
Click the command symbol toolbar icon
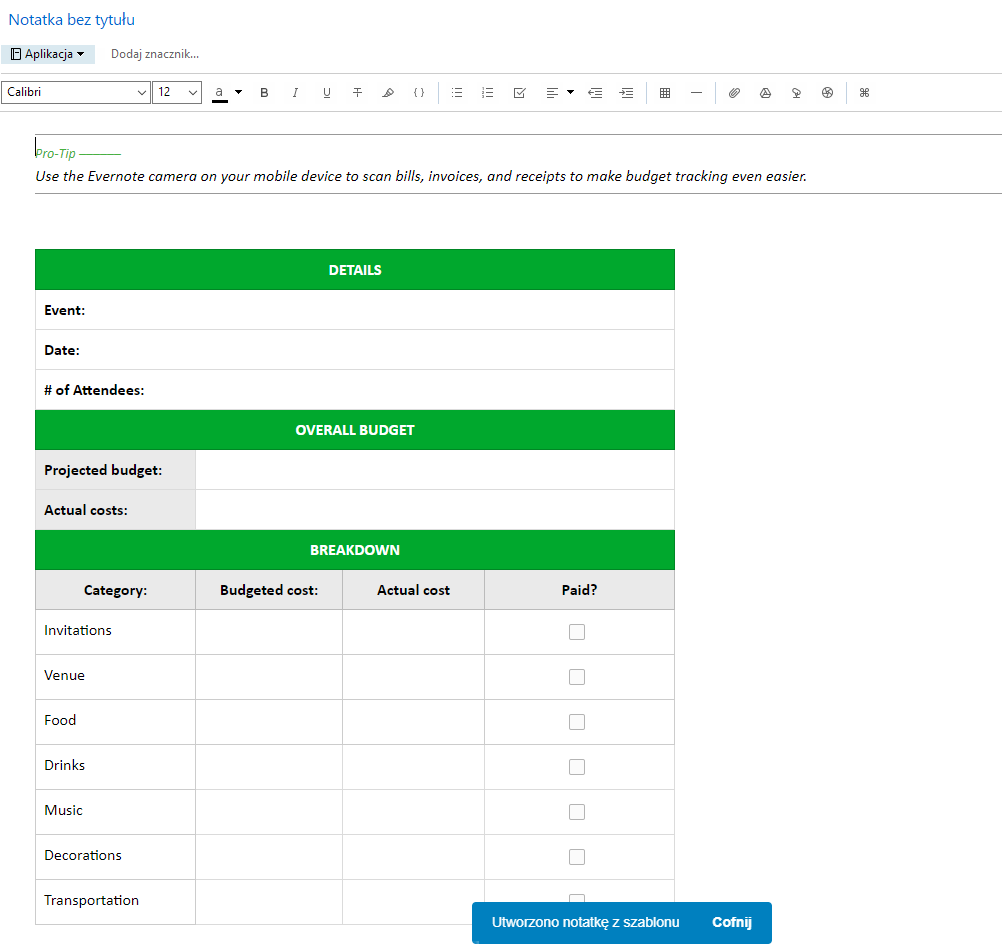tap(865, 93)
